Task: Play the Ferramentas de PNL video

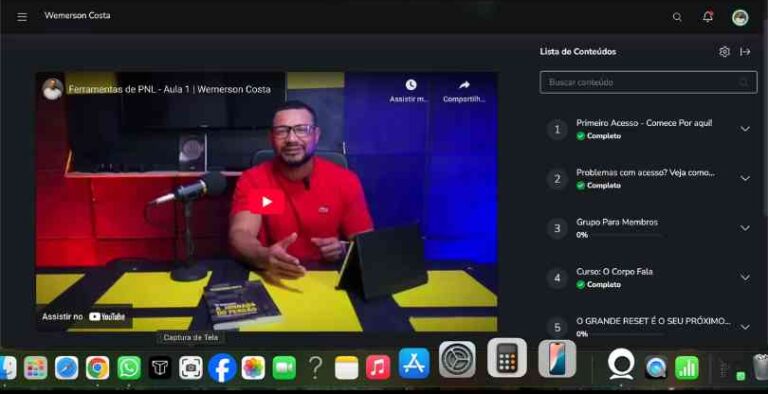Action: point(266,201)
